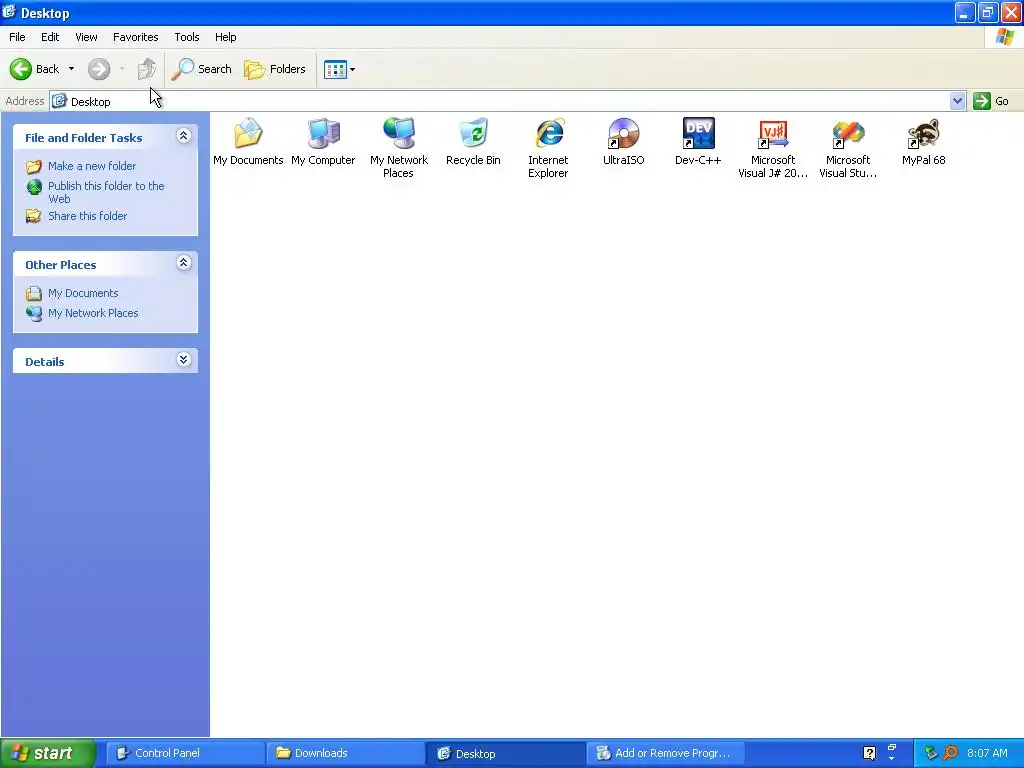Click the network connection tray icon
The width and height of the screenshot is (1024, 768).
point(931,753)
